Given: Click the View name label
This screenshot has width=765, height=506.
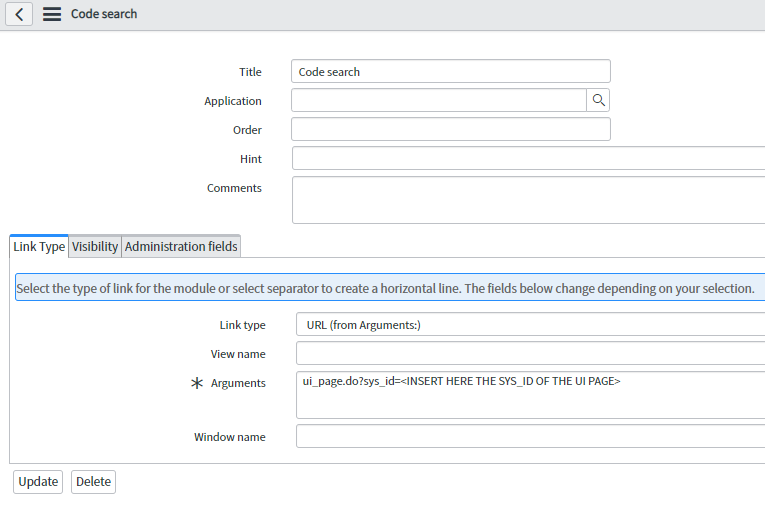Looking at the screenshot, I should pyautogui.click(x=238, y=354).
